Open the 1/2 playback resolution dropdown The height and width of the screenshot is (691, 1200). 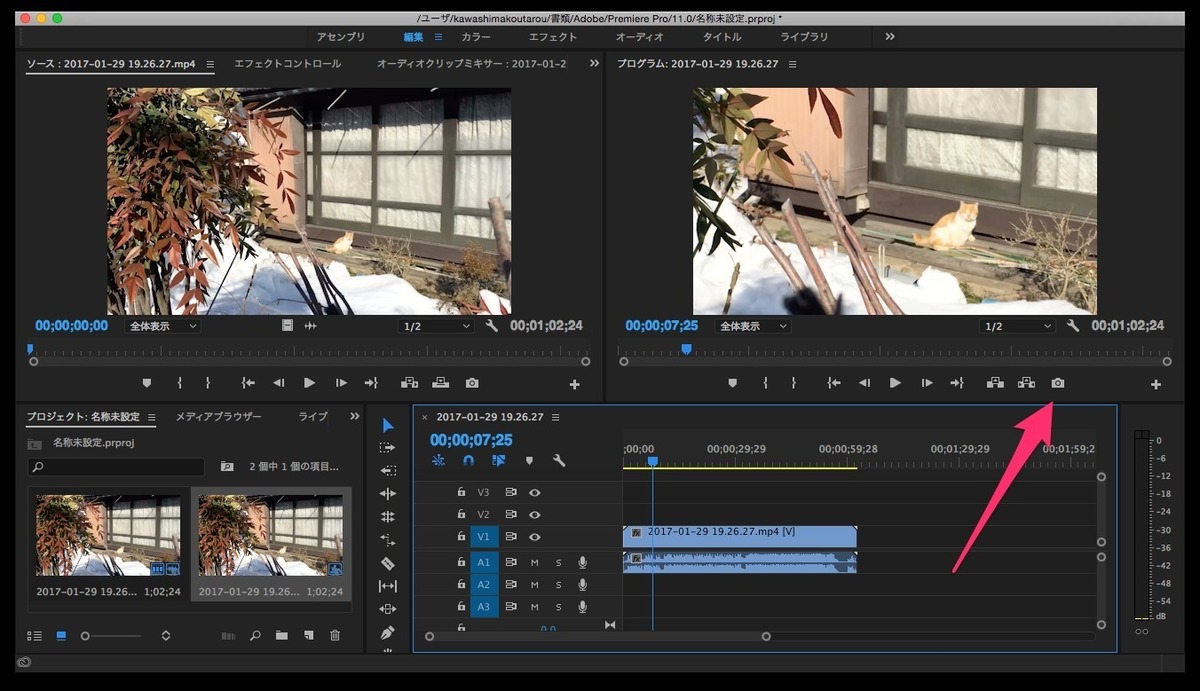435,325
